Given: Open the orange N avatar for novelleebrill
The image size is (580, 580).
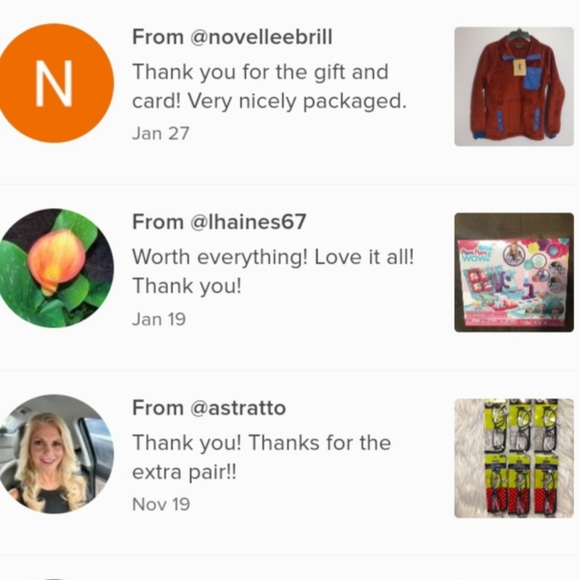Looking at the screenshot, I should coord(55,83).
